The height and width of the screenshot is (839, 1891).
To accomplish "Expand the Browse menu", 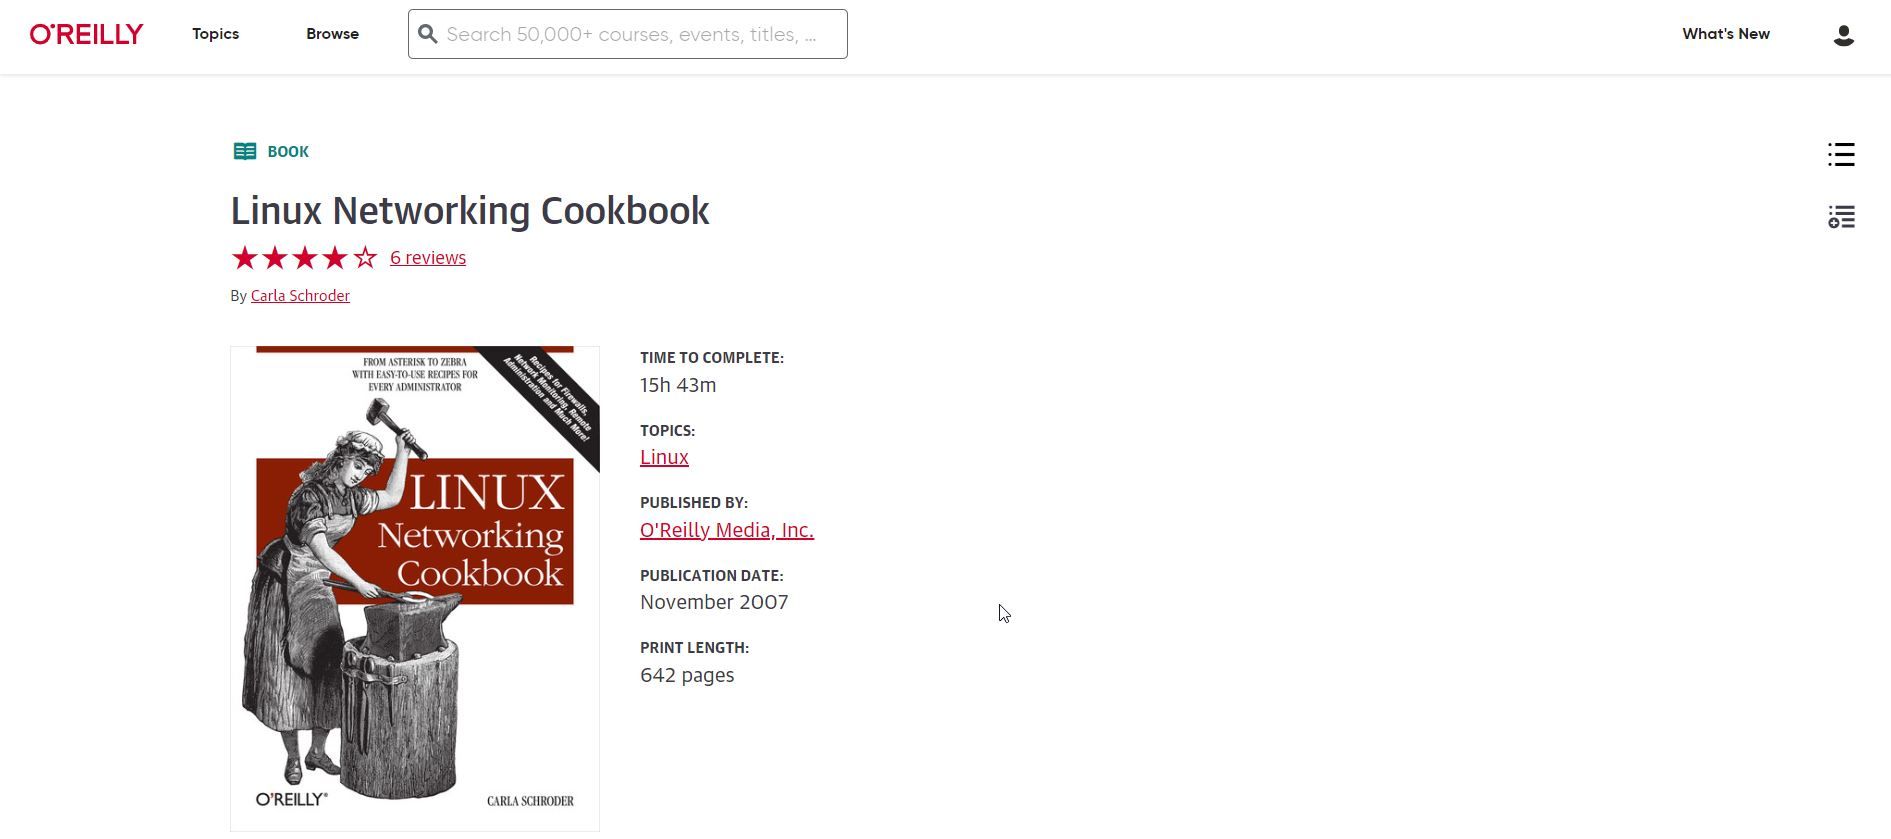I will point(332,34).
